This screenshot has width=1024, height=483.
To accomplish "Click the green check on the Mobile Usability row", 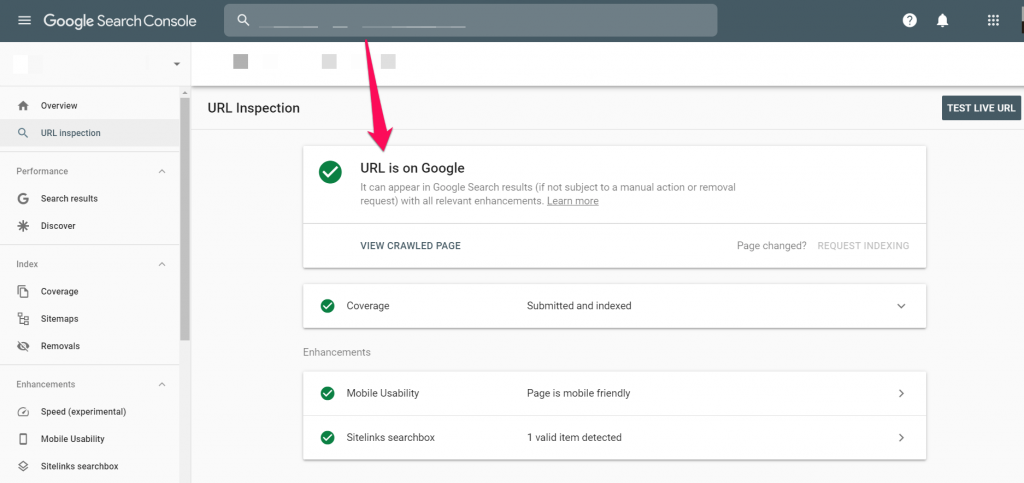I will point(328,394).
